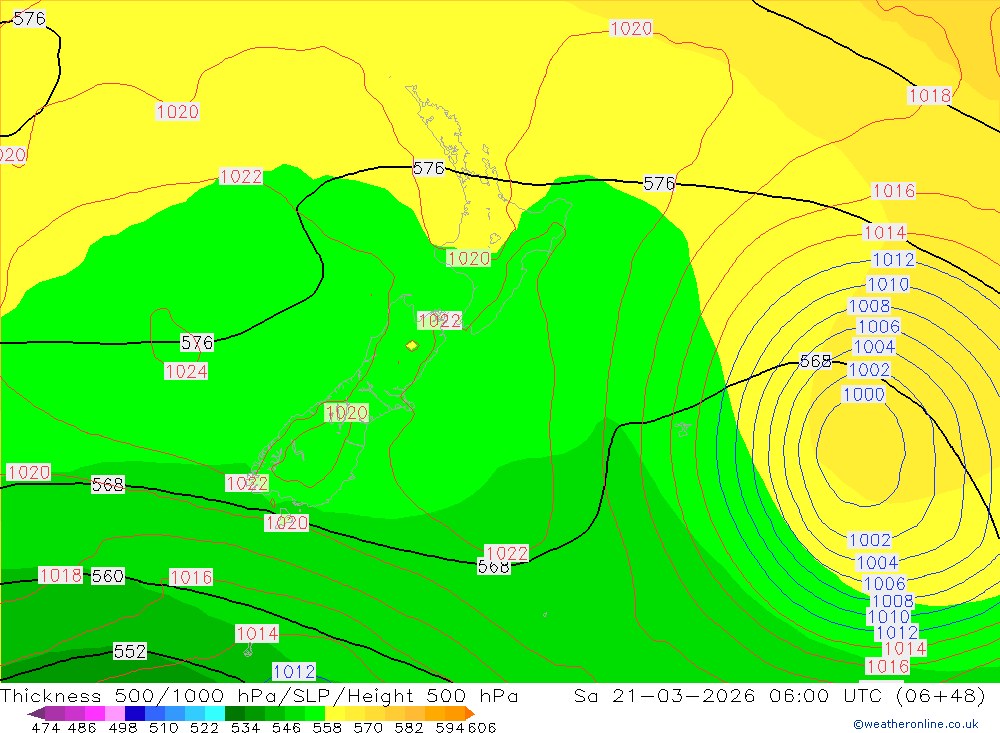This screenshot has width=1000, height=733.
Task: Click the 582 legend value
Action: coord(408,727)
